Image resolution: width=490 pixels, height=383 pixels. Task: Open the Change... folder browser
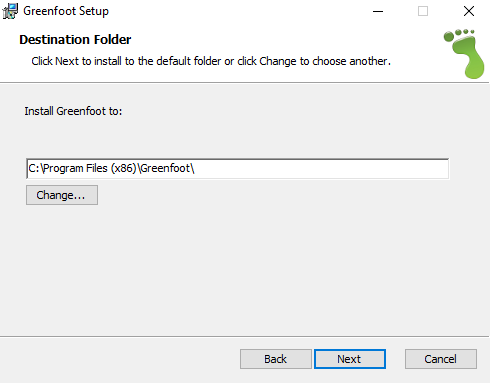pos(62,195)
